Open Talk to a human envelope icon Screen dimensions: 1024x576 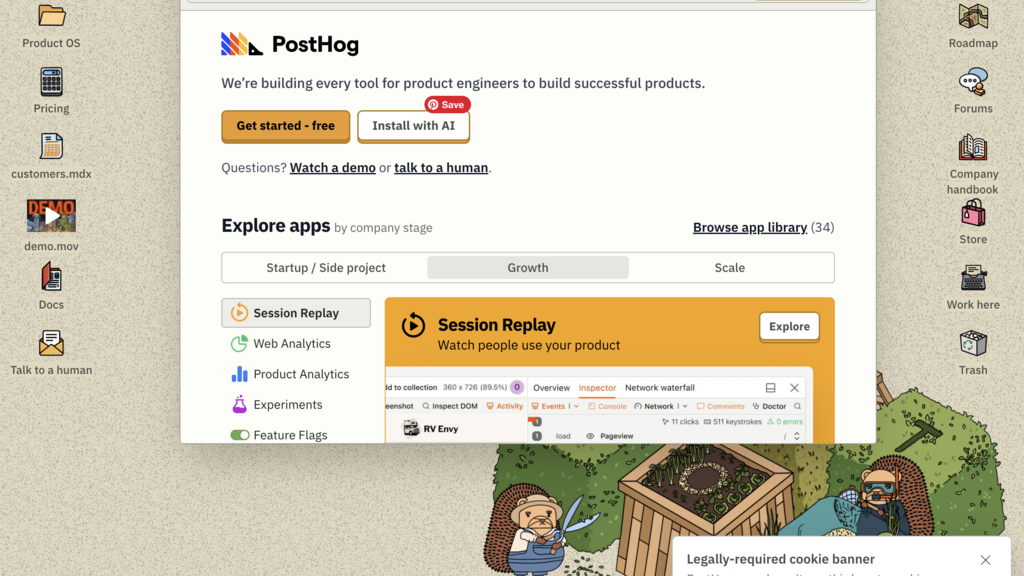(x=51, y=343)
